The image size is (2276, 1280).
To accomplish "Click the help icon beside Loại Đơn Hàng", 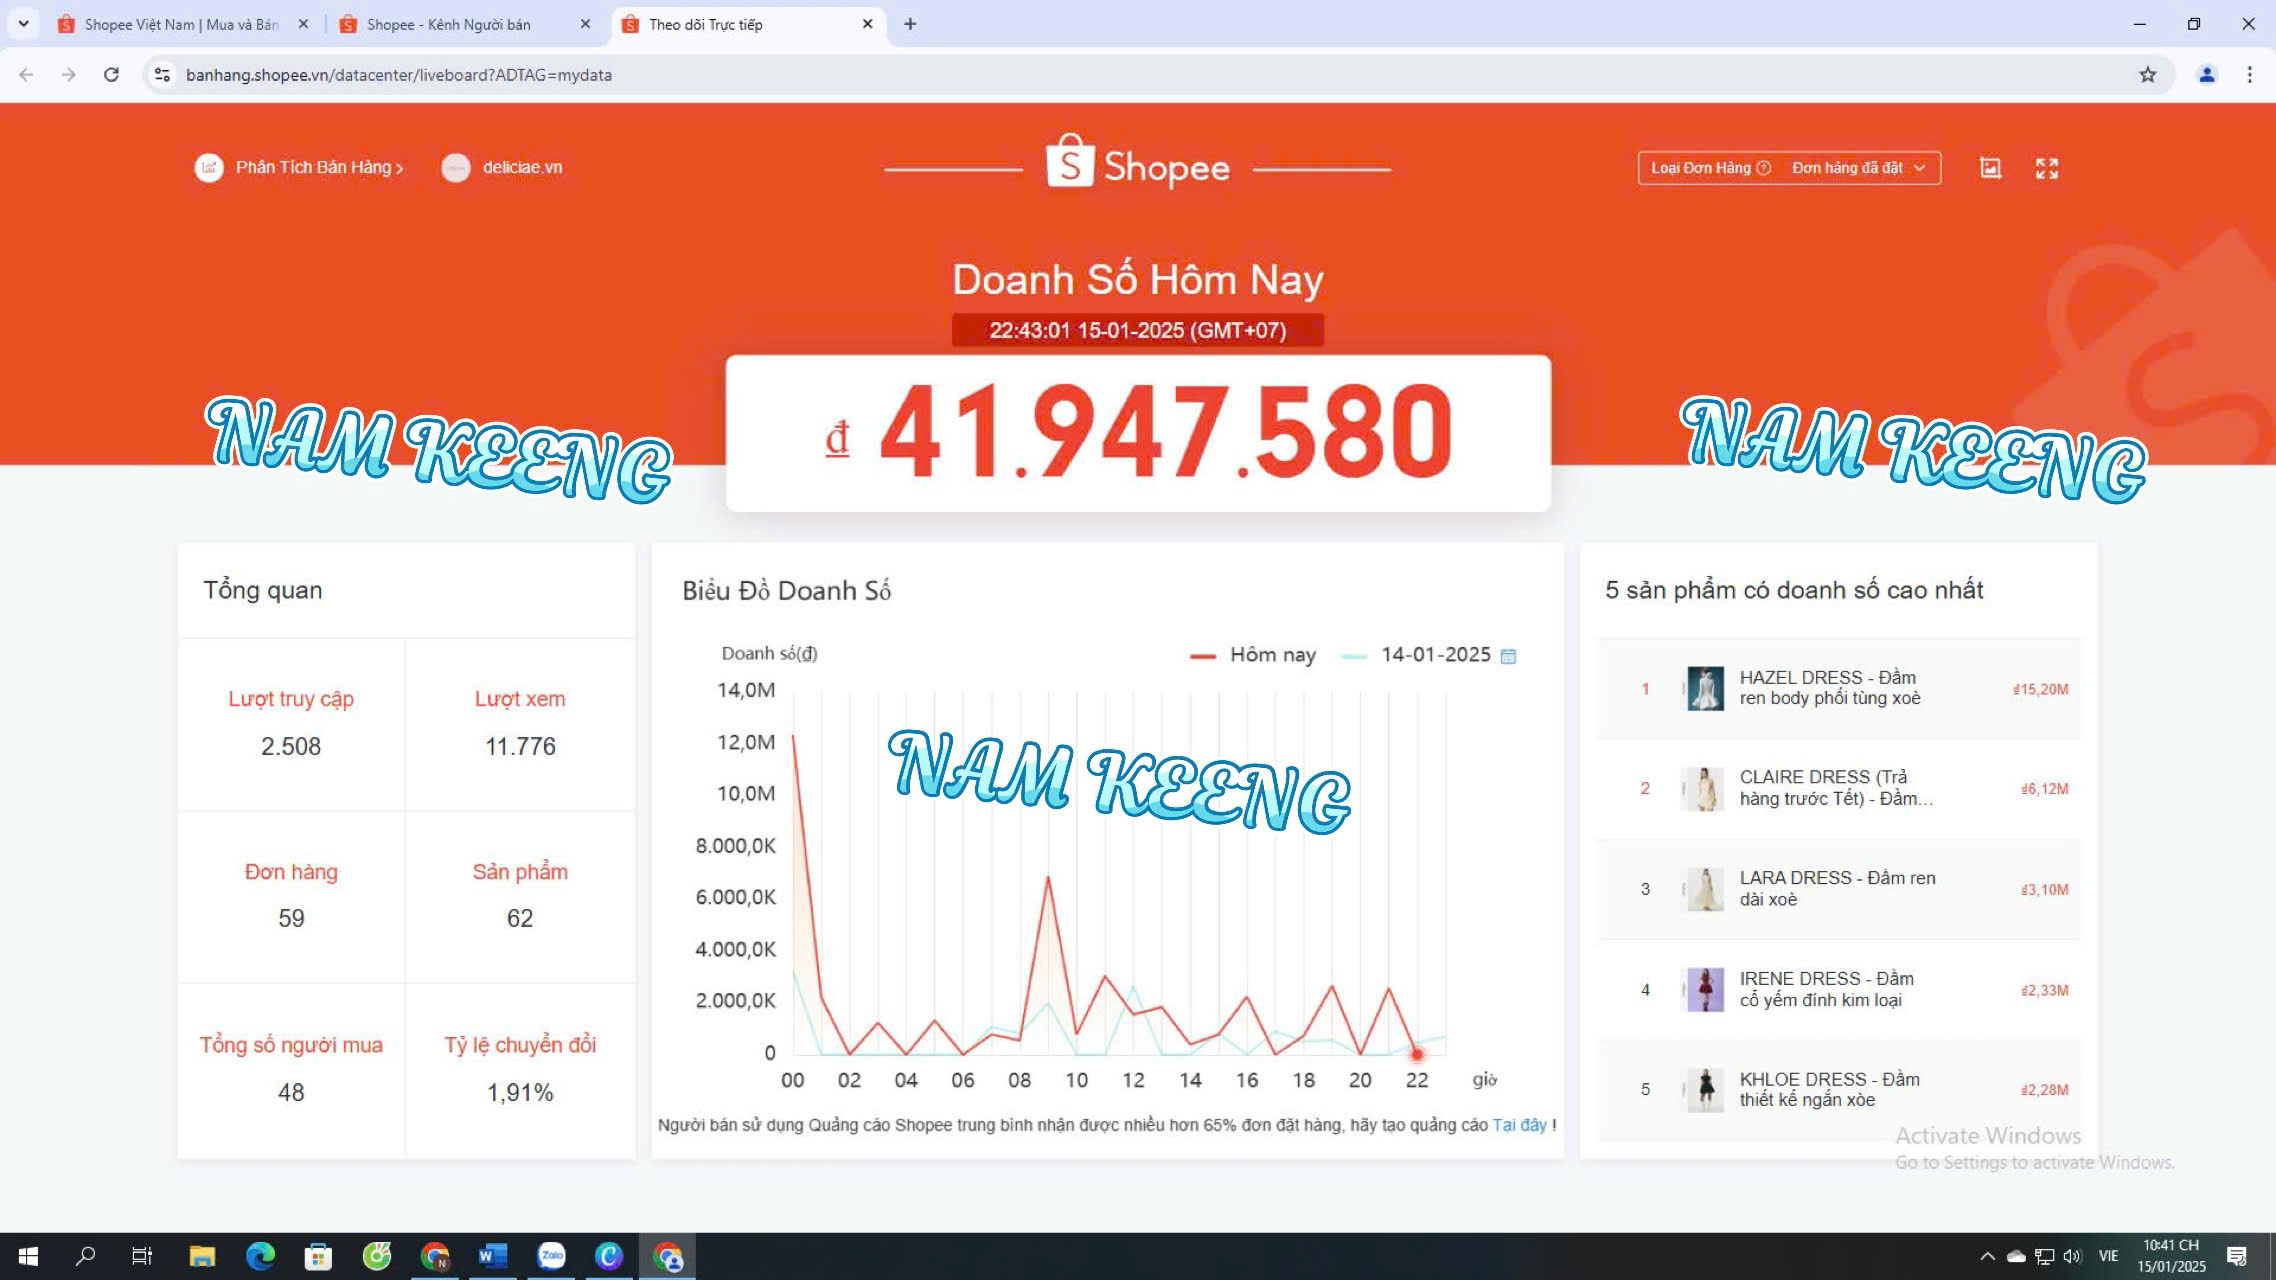I will pyautogui.click(x=1763, y=168).
